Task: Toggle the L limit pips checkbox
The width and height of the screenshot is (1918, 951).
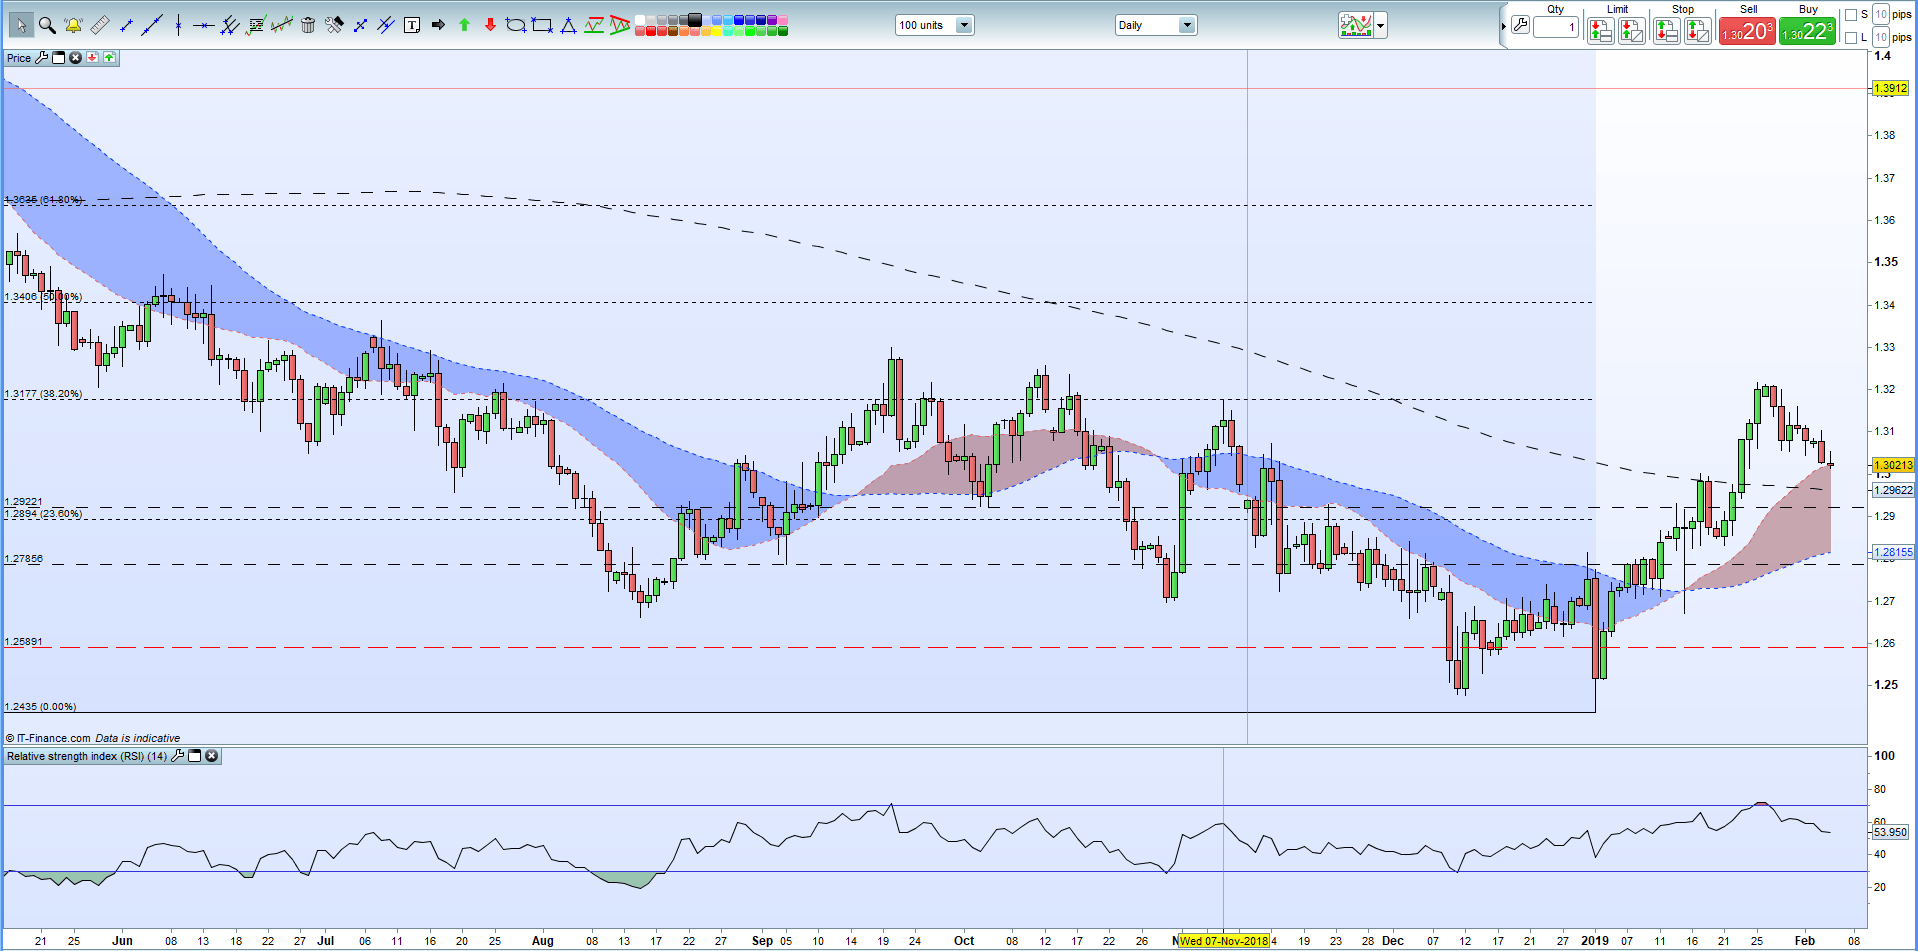Action: (1851, 38)
